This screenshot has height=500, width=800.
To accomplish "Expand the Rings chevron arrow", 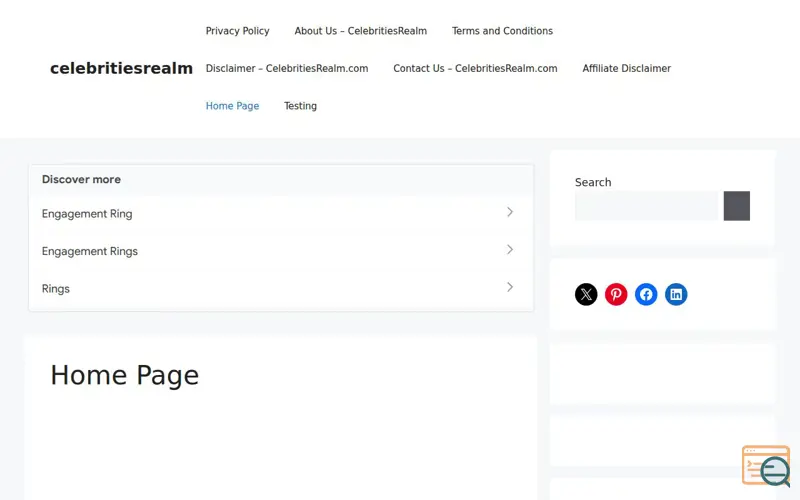I will pos(510,287).
